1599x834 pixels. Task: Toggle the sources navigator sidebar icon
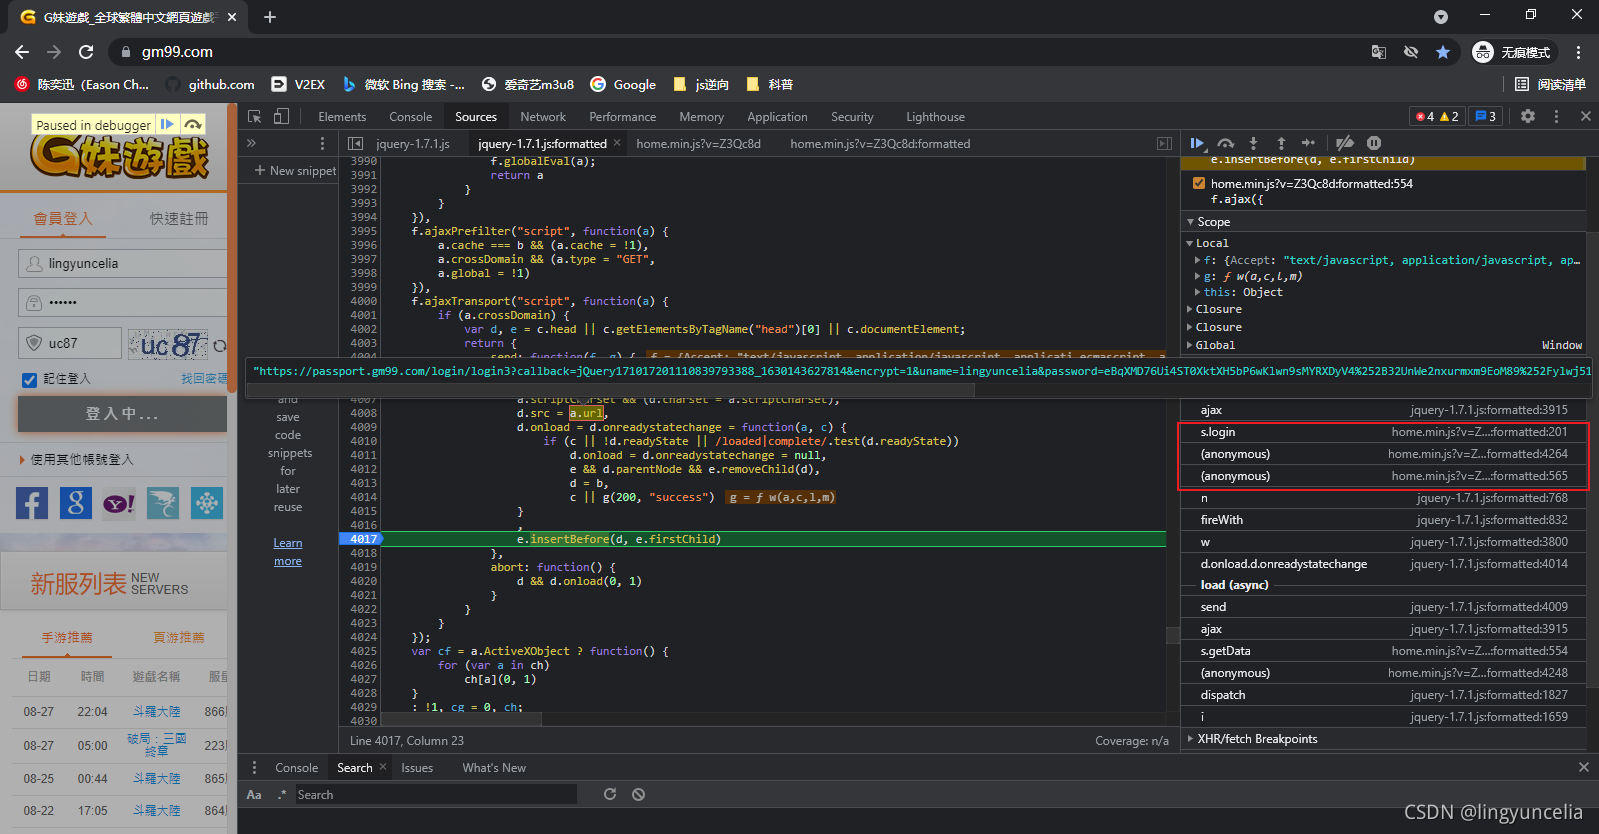coord(355,143)
